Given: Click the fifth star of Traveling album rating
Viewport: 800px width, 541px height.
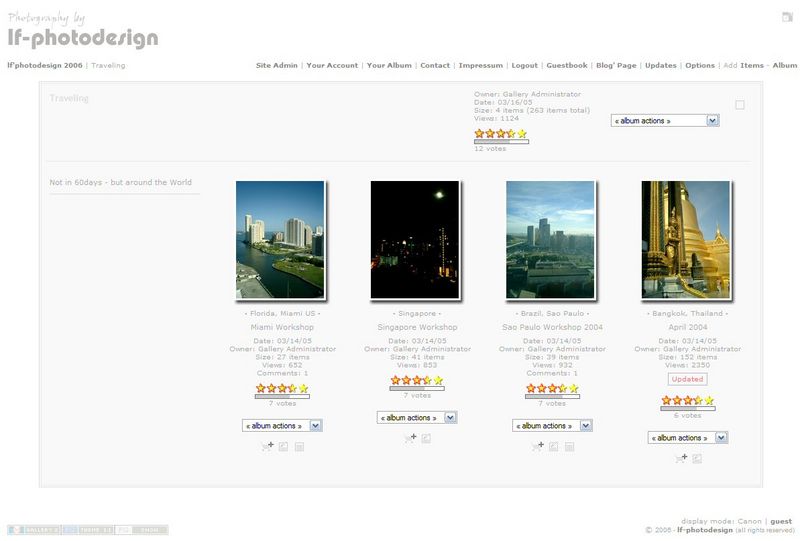Looking at the screenshot, I should click(x=522, y=133).
